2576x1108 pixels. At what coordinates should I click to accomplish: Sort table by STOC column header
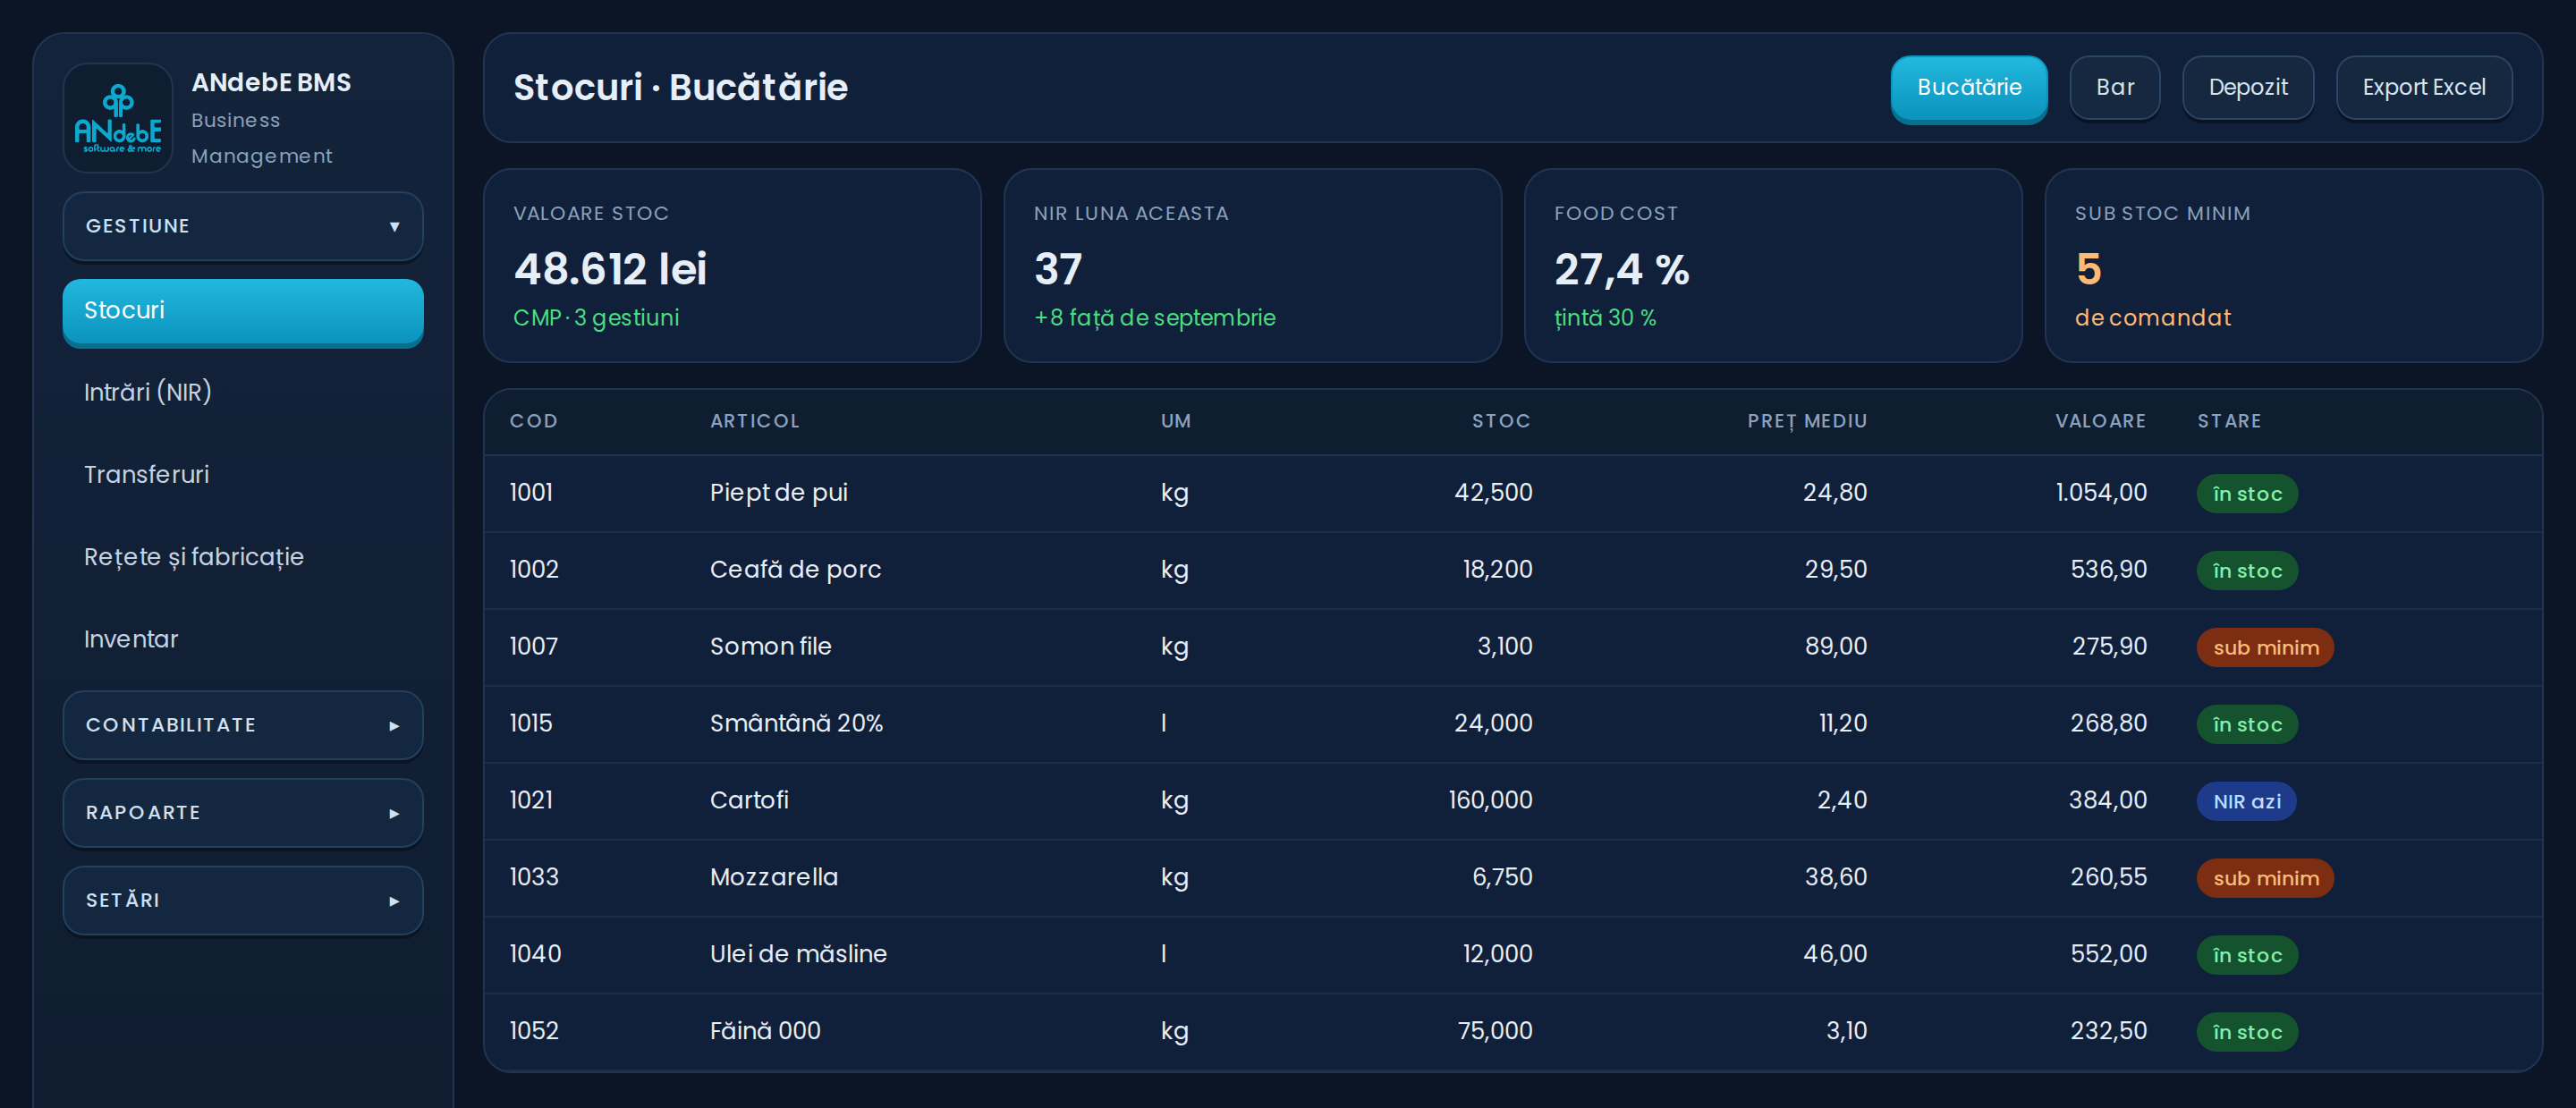[x=1501, y=421]
